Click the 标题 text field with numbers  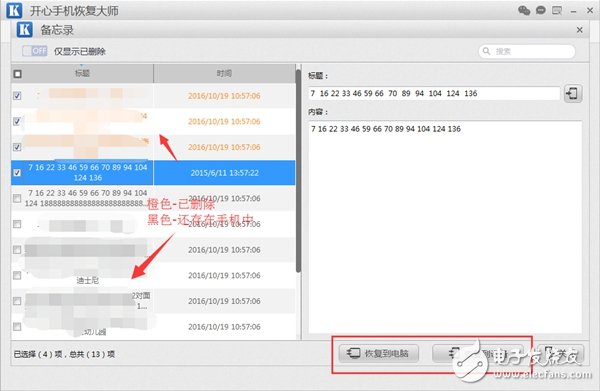[x=434, y=93]
